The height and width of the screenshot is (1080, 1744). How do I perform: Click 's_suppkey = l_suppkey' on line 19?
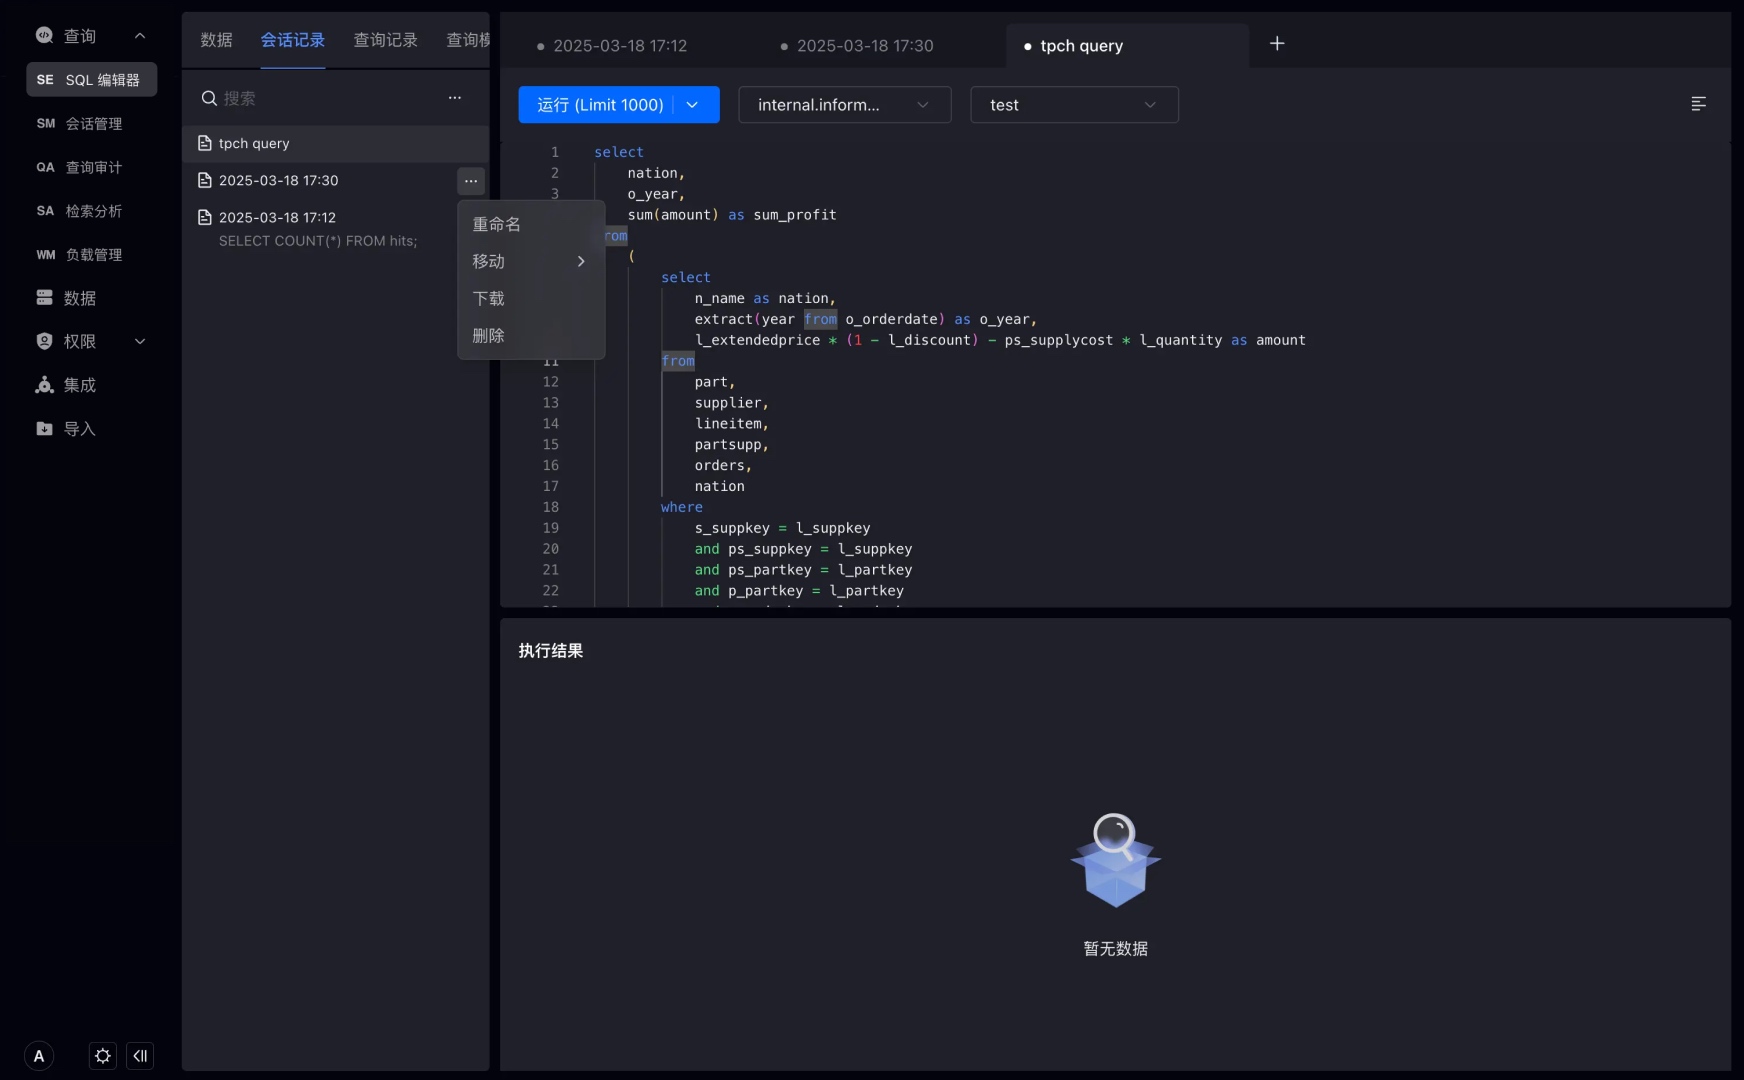783,529
